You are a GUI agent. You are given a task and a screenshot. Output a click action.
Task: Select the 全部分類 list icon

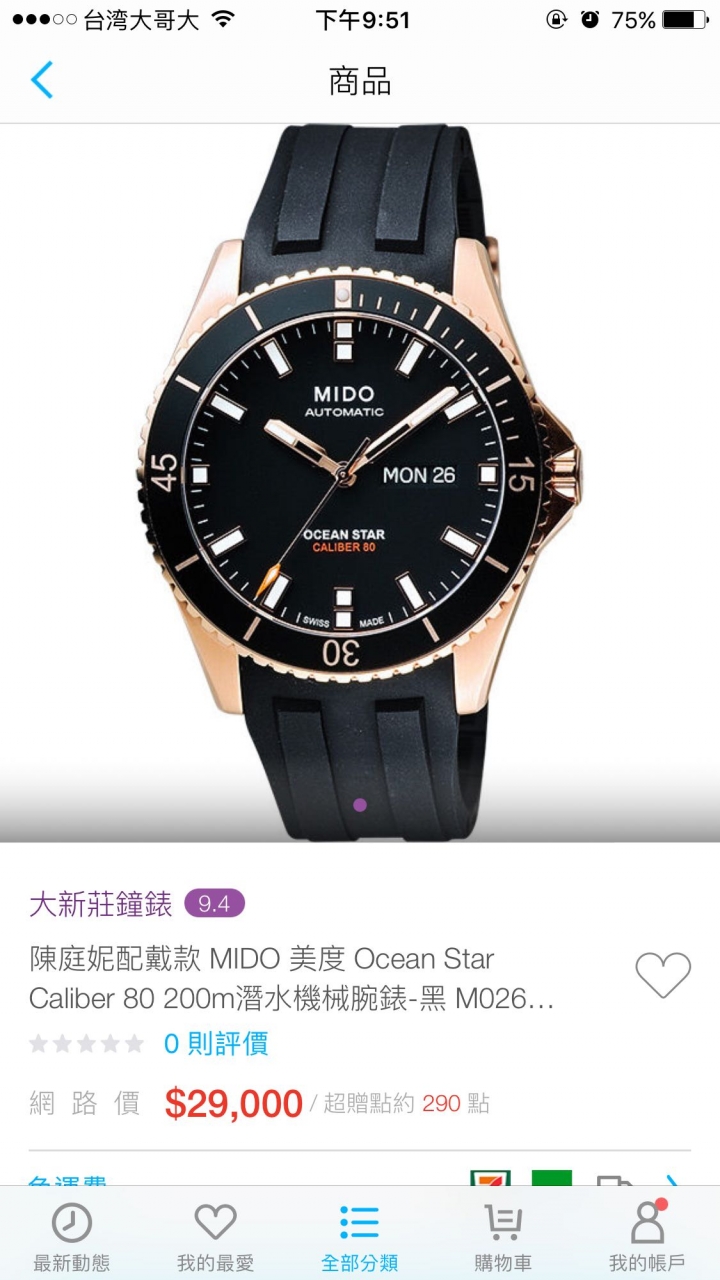point(359,1236)
